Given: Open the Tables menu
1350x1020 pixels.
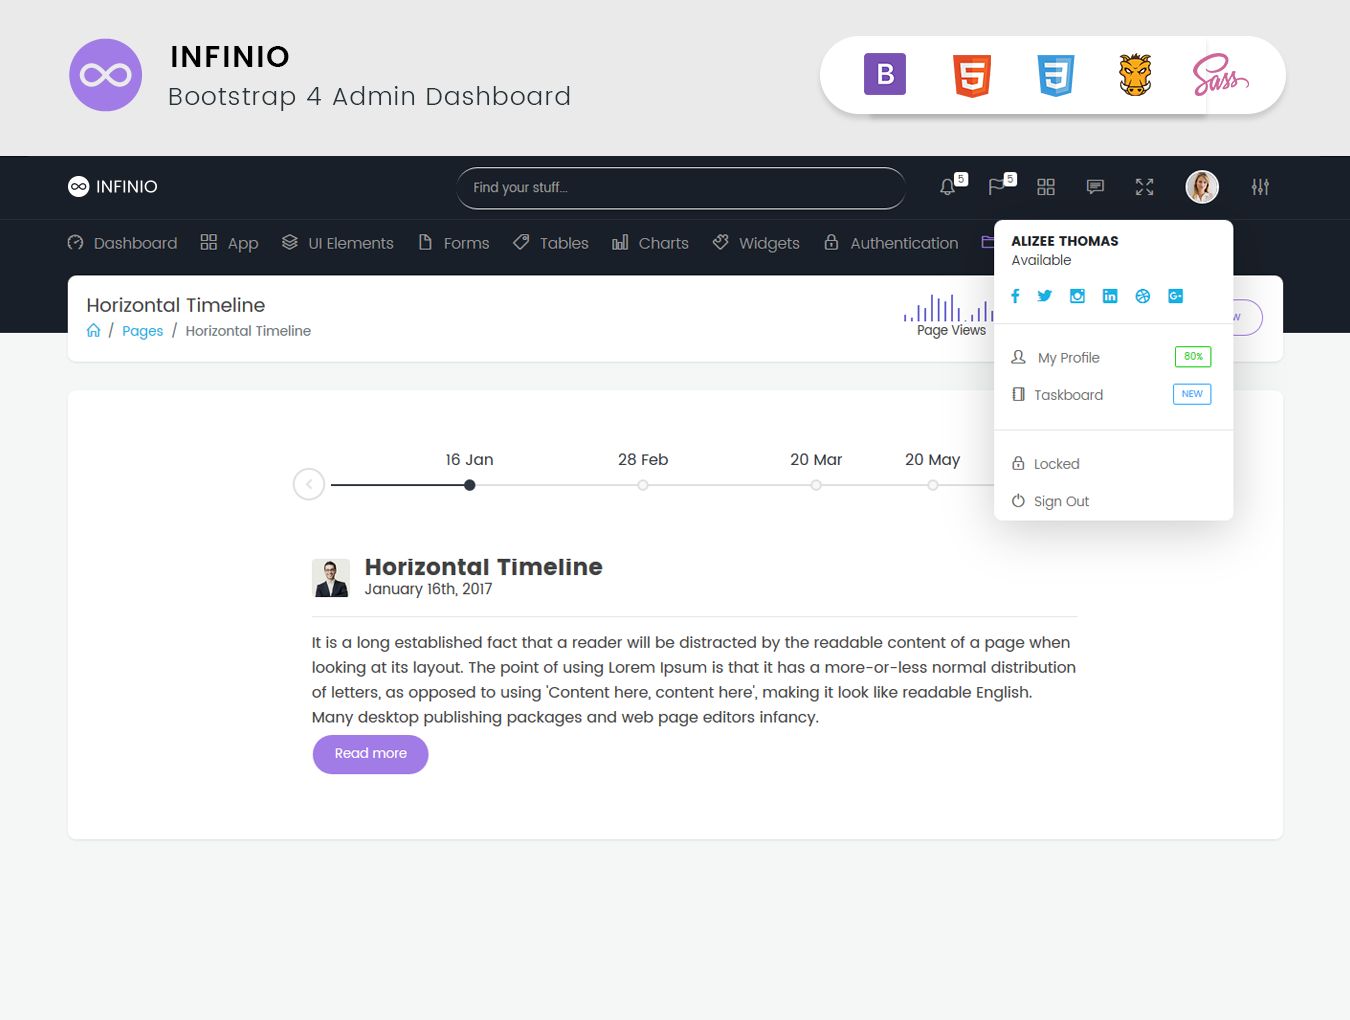Looking at the screenshot, I should (550, 243).
